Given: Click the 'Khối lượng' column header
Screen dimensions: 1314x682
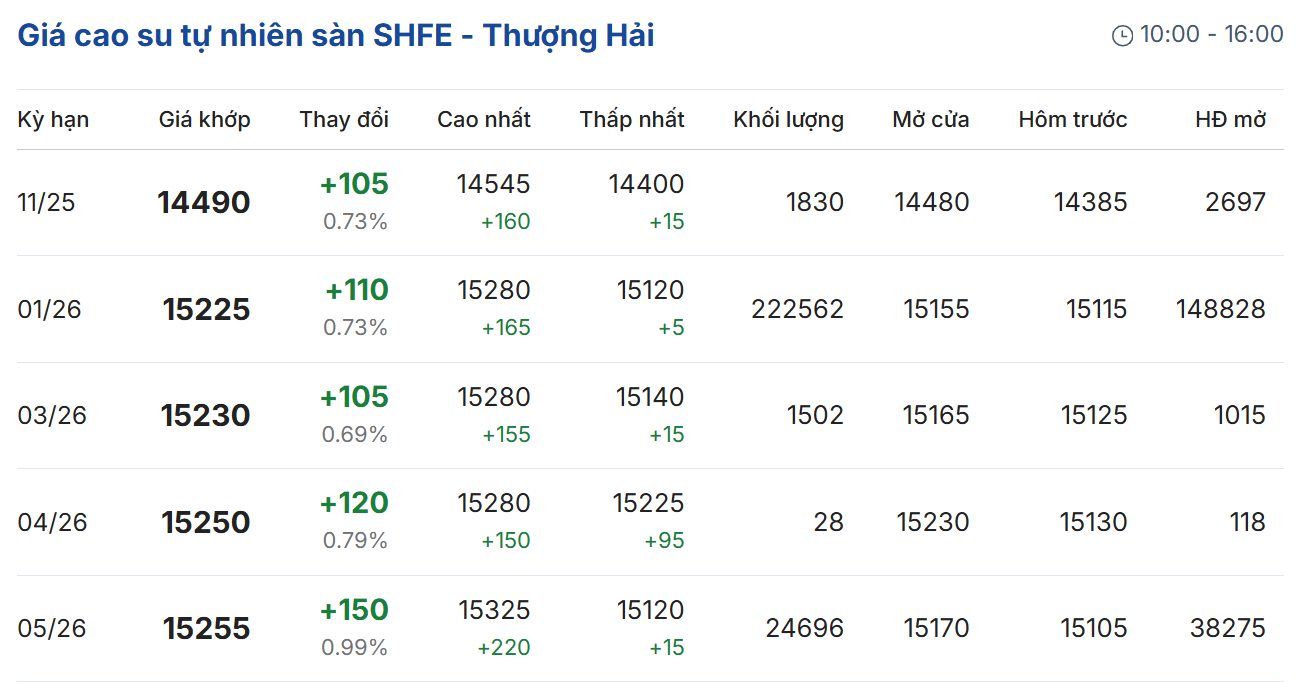Looking at the screenshot, I should 788,120.
